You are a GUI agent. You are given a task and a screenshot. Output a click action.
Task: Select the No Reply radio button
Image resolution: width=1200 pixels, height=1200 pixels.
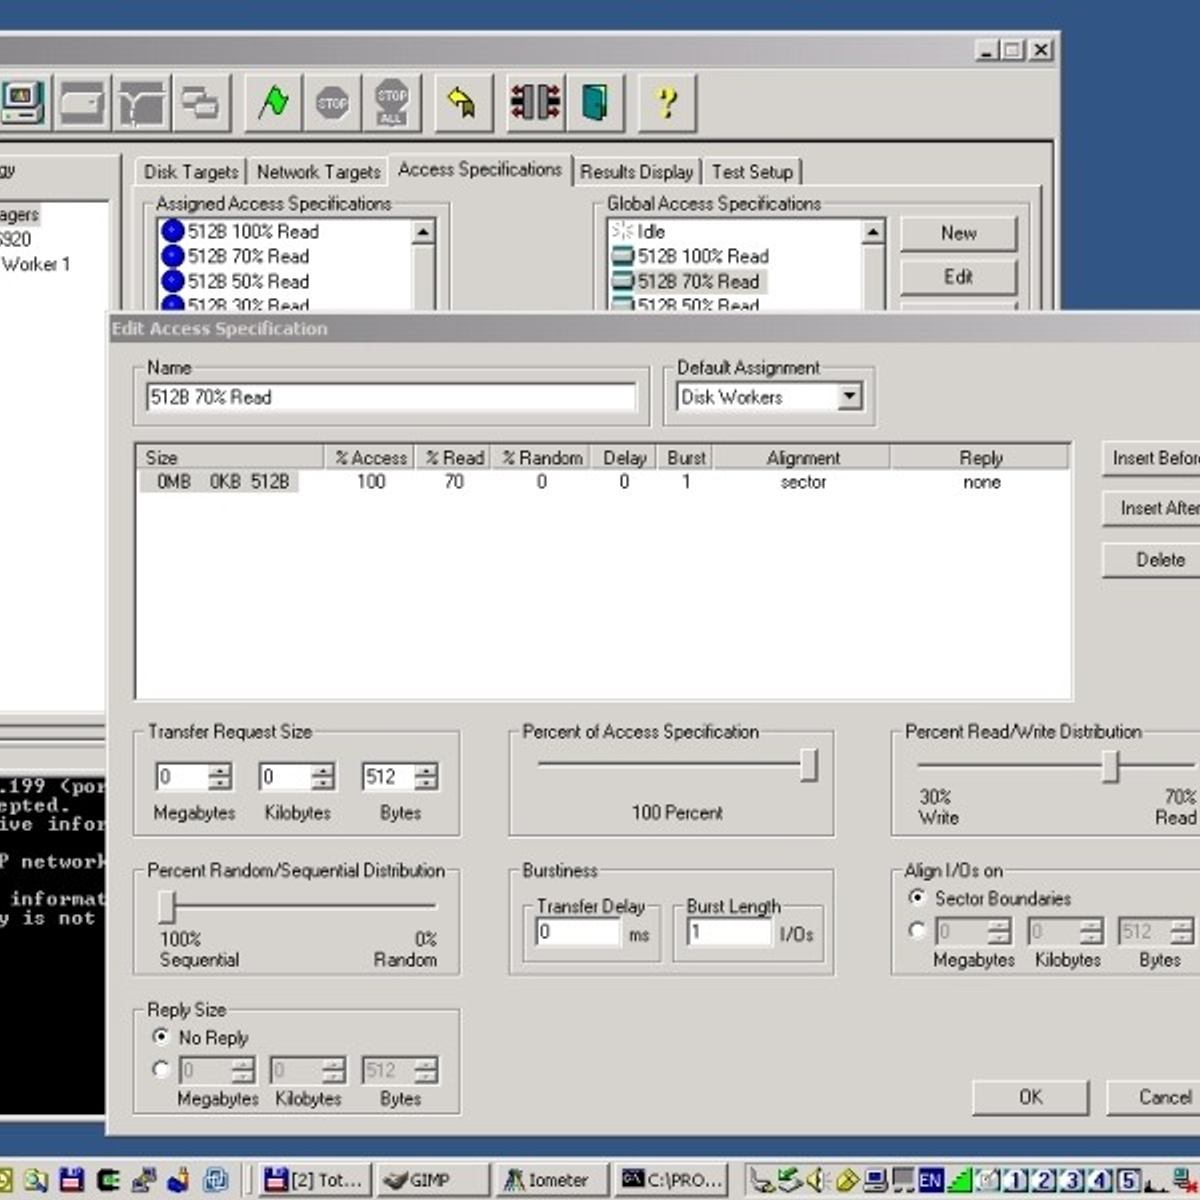(161, 1037)
